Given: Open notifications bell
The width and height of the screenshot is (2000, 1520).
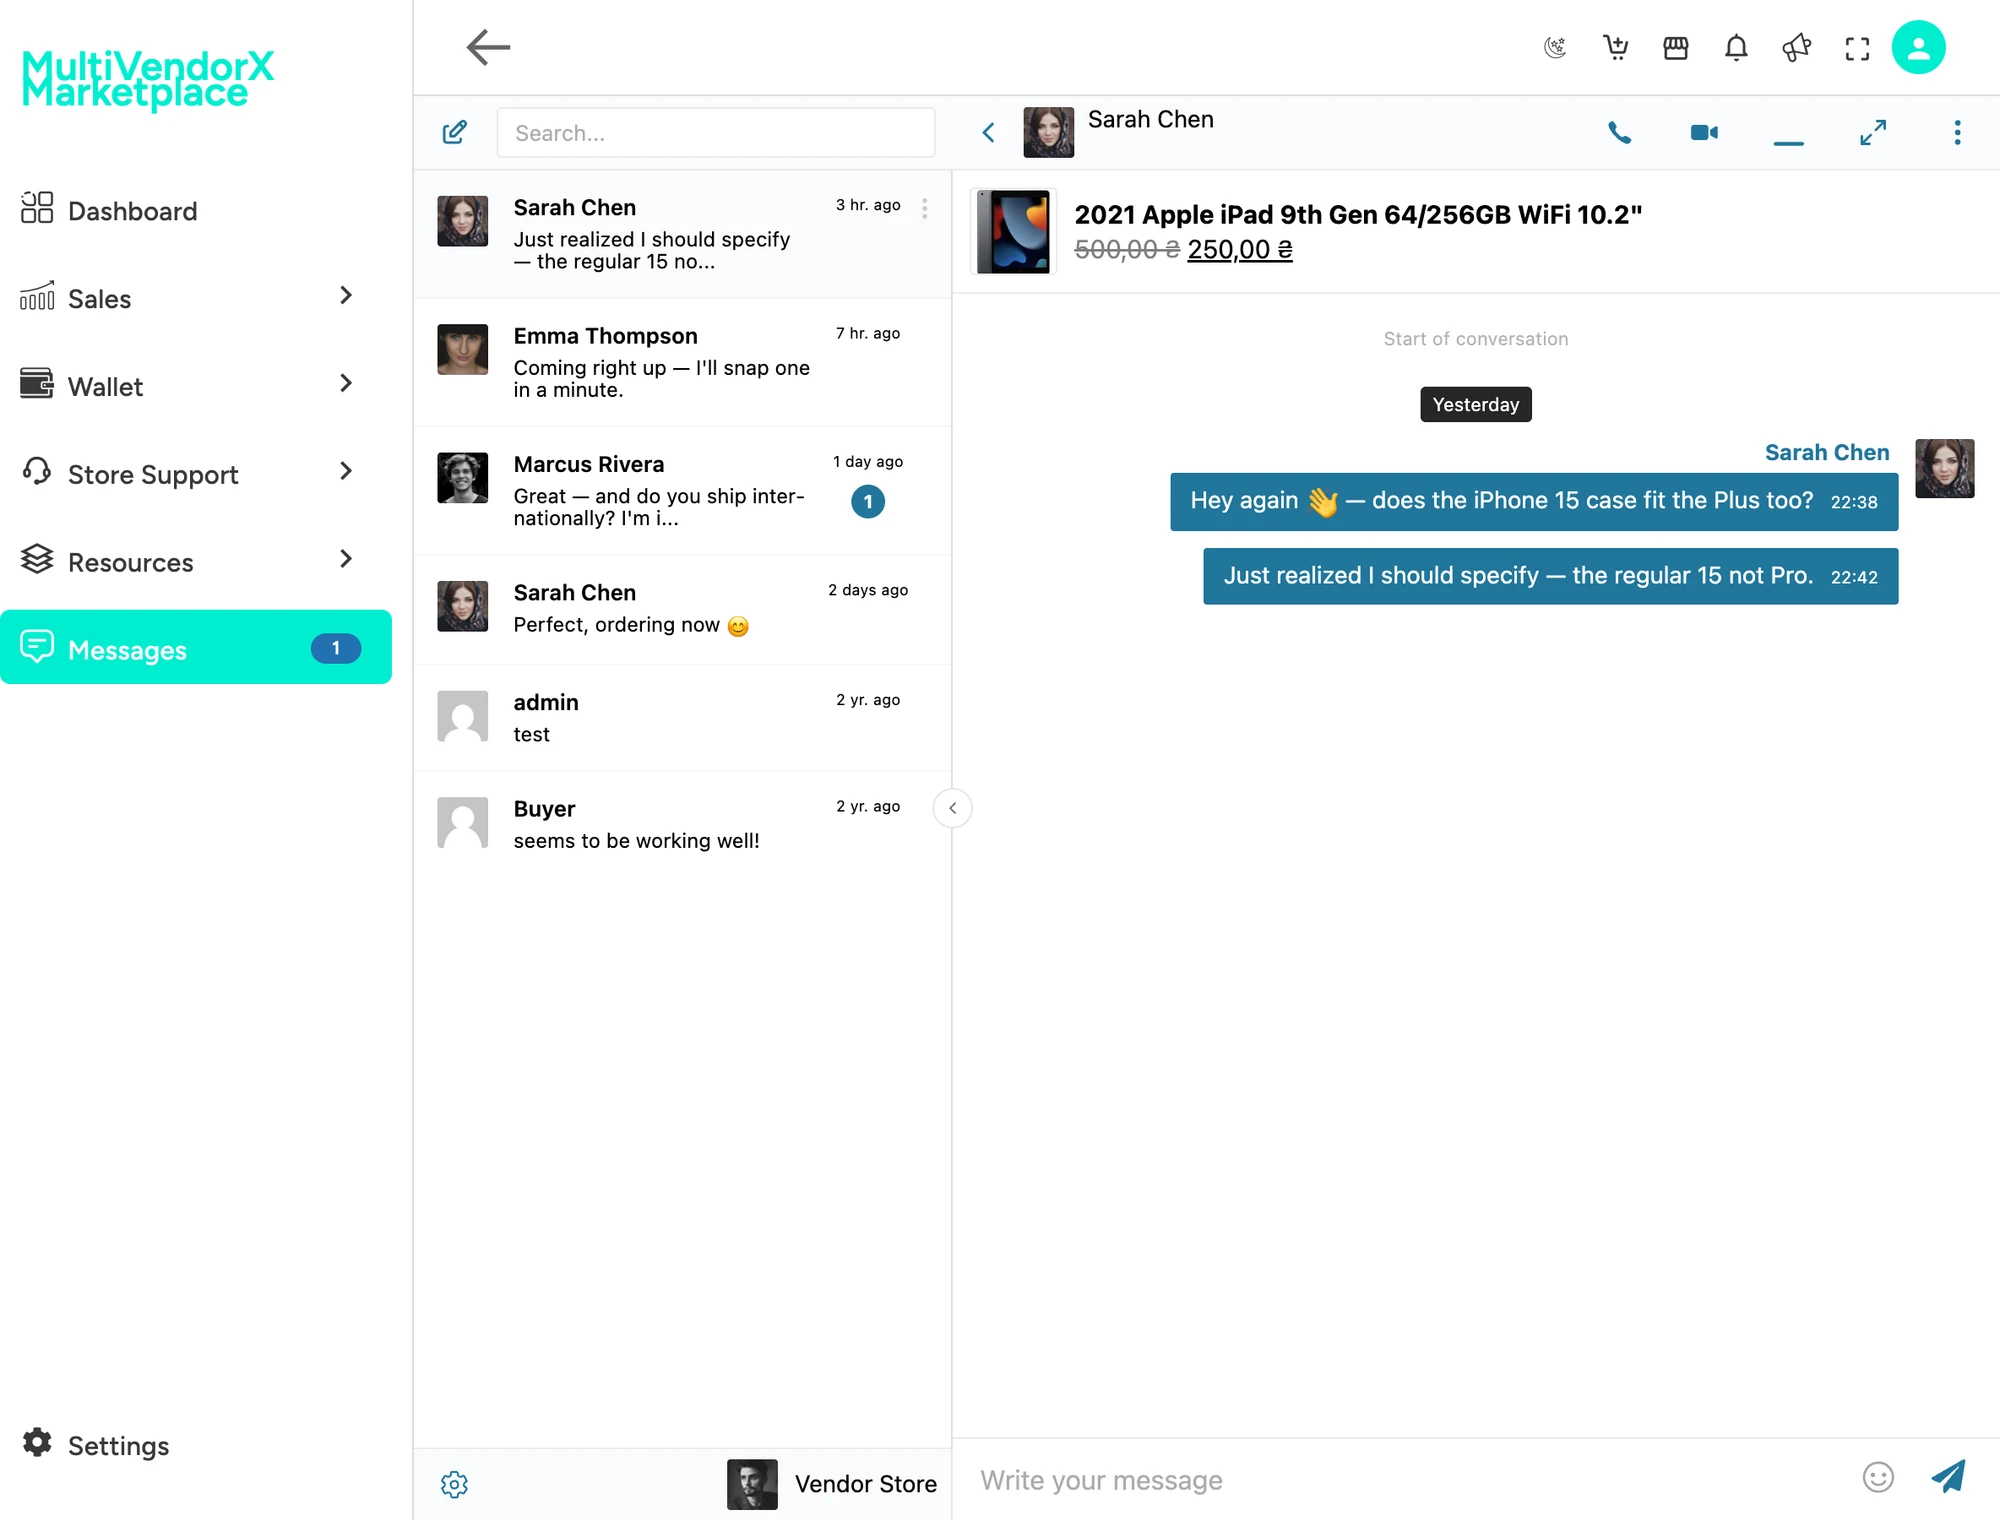Looking at the screenshot, I should [1736, 47].
